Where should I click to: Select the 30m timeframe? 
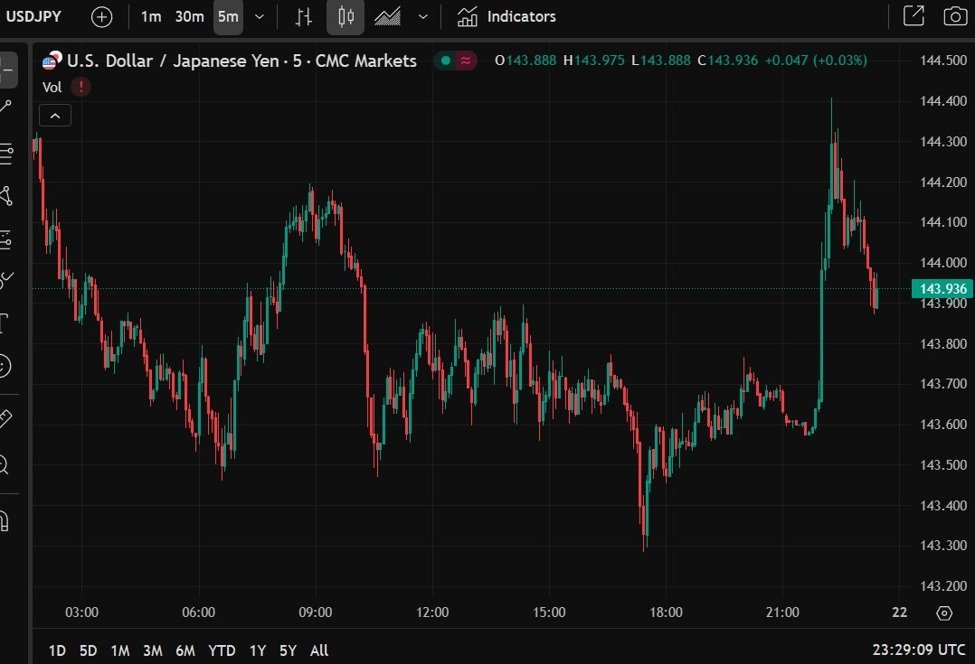(189, 17)
